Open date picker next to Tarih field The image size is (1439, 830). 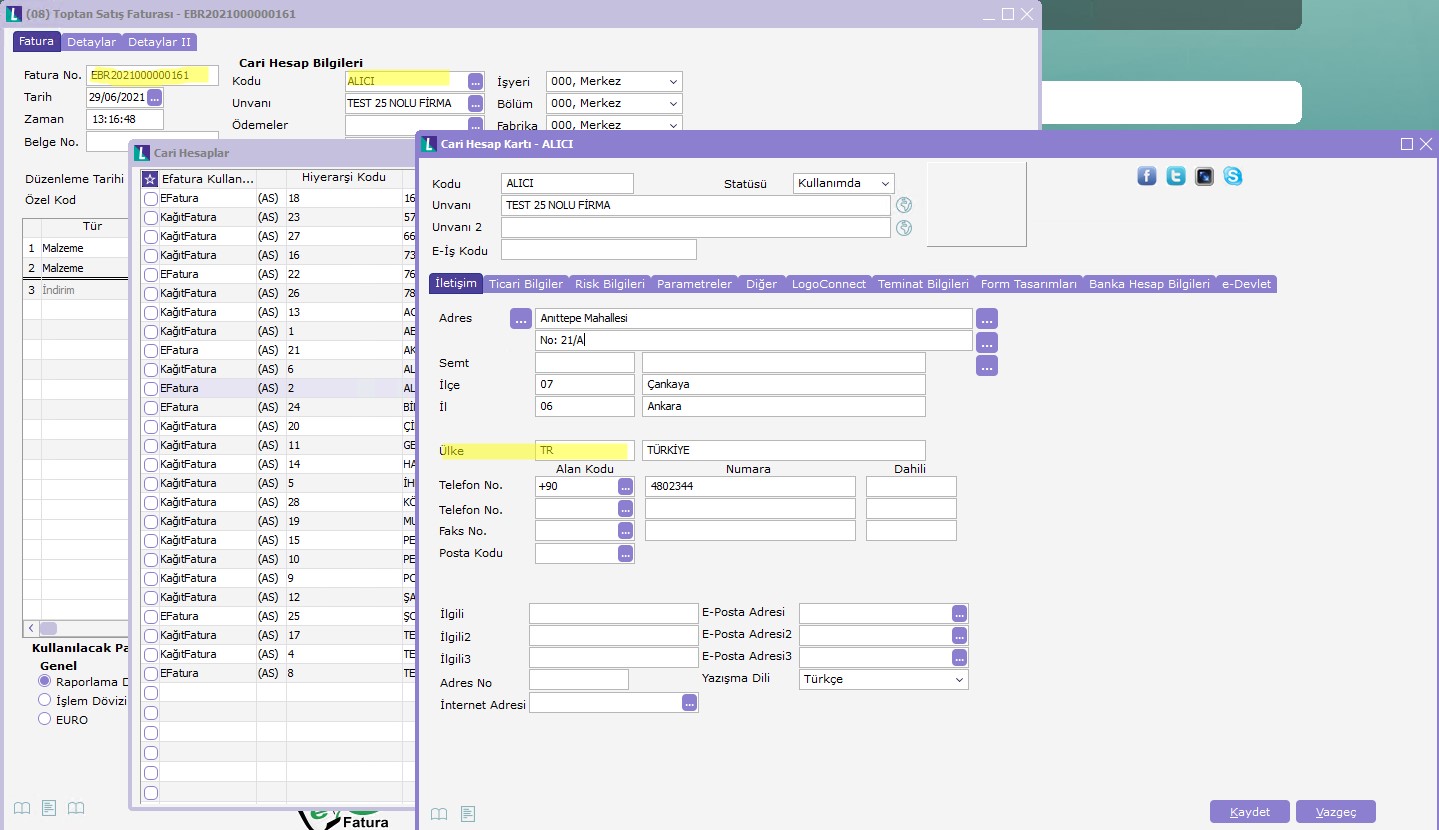[x=155, y=98]
